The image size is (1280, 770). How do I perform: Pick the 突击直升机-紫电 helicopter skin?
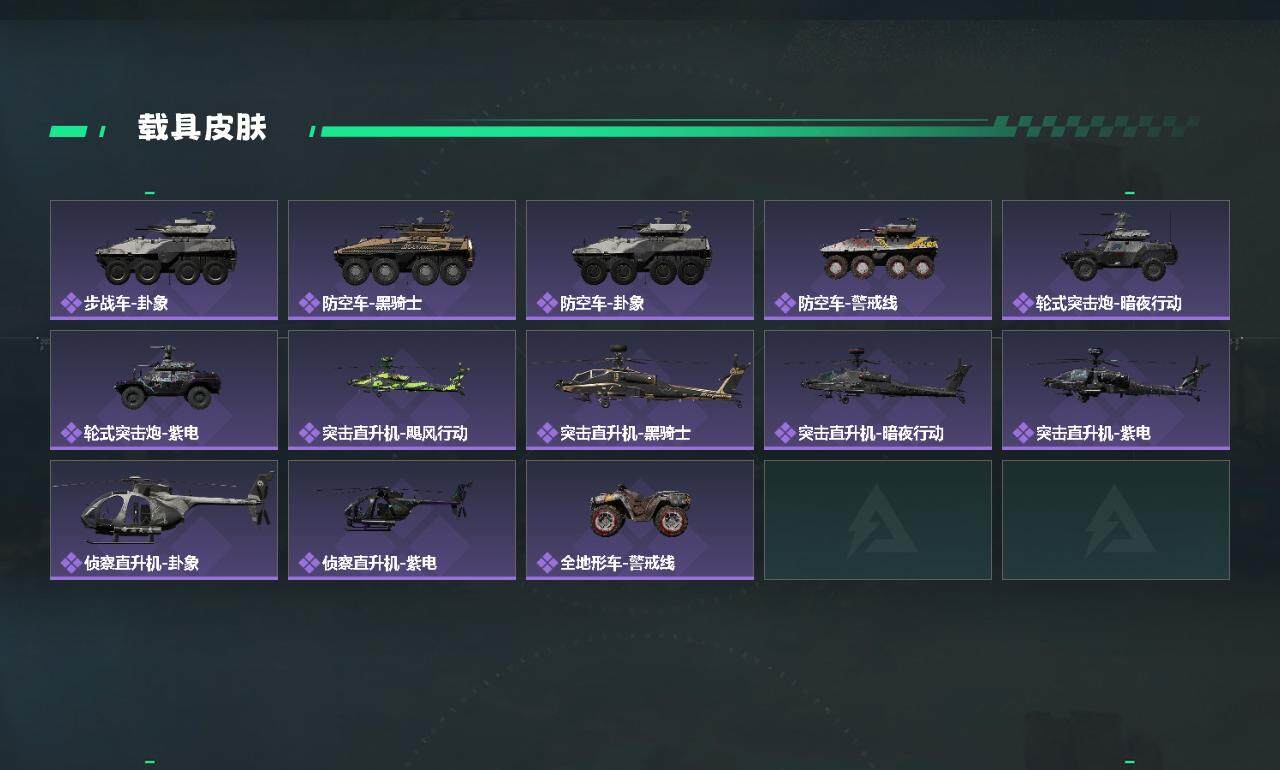1116,390
